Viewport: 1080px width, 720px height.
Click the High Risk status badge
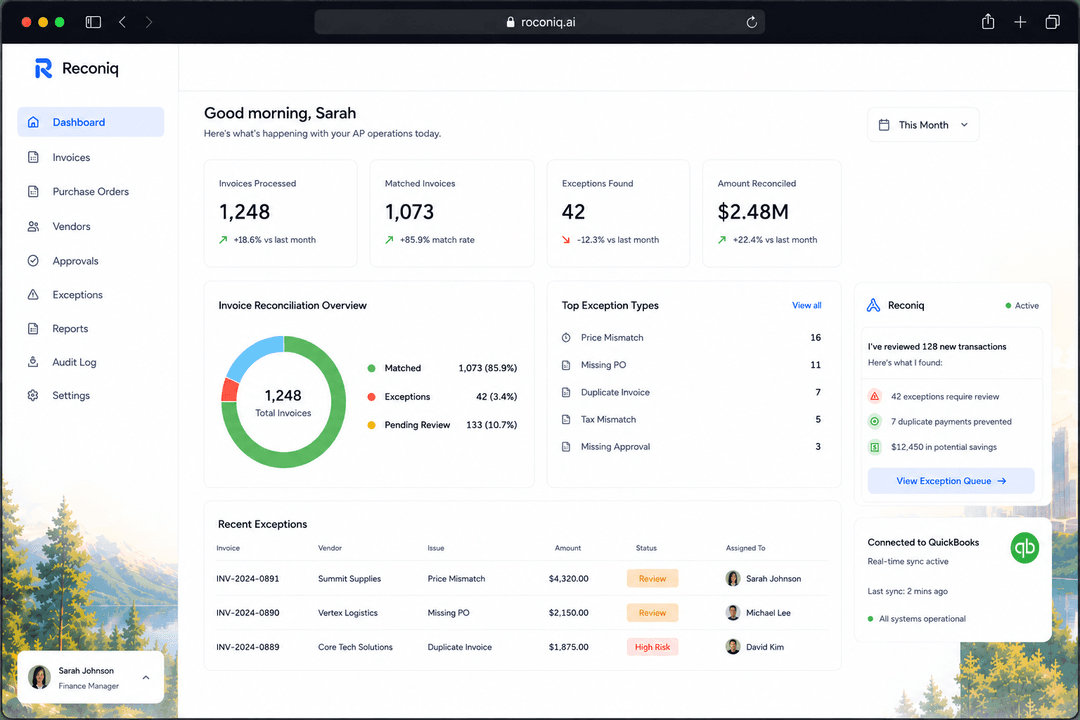coord(652,647)
